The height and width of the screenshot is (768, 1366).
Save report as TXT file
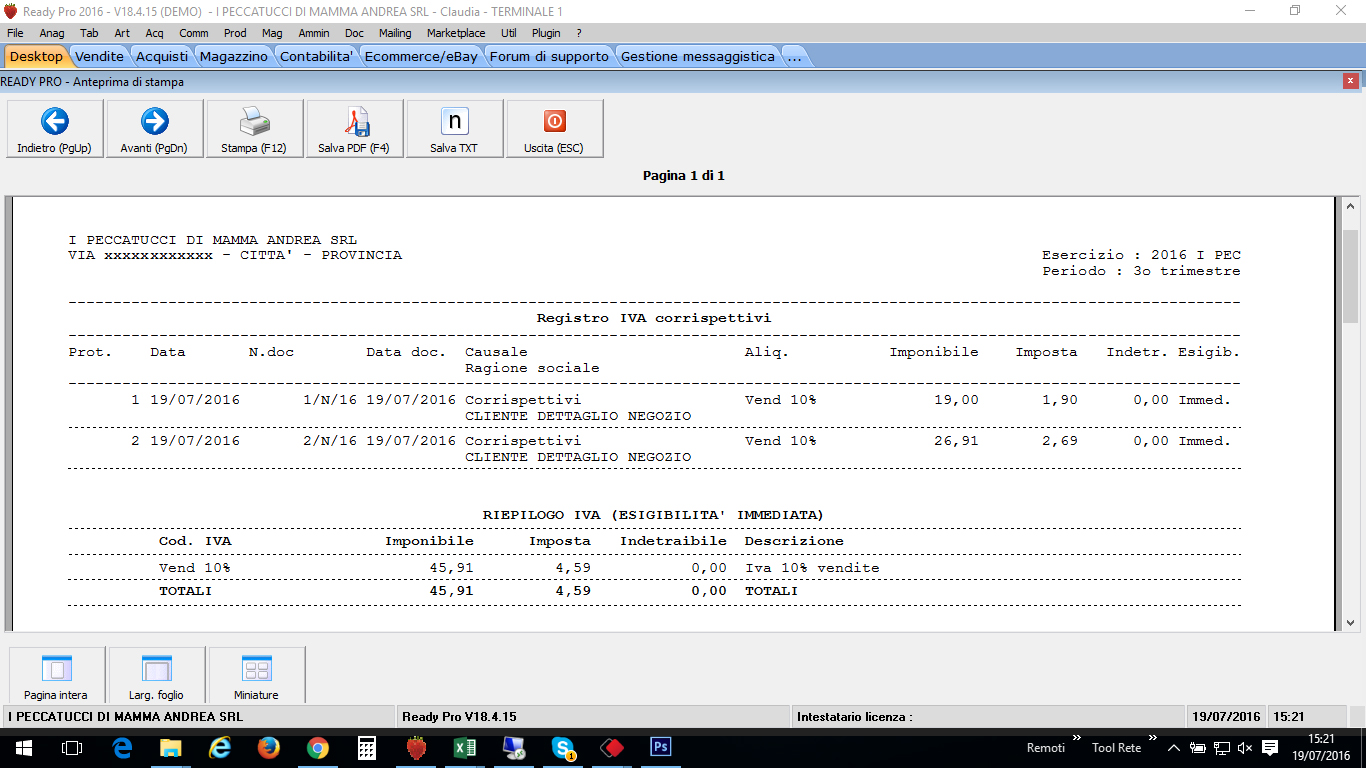pos(454,128)
